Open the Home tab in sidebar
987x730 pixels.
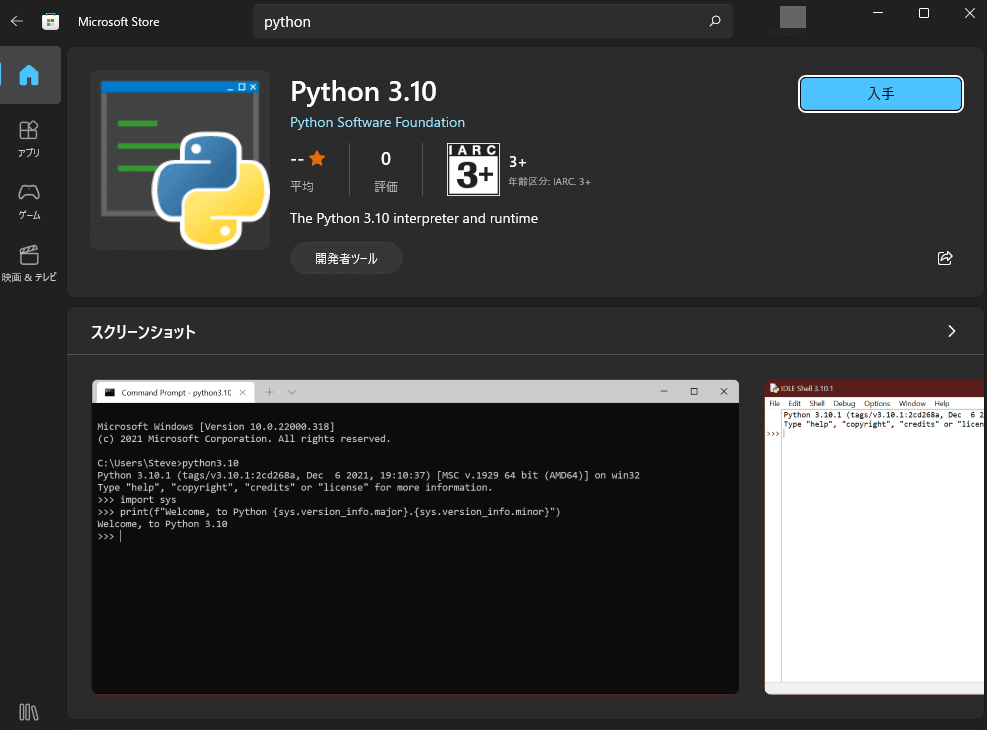29,75
